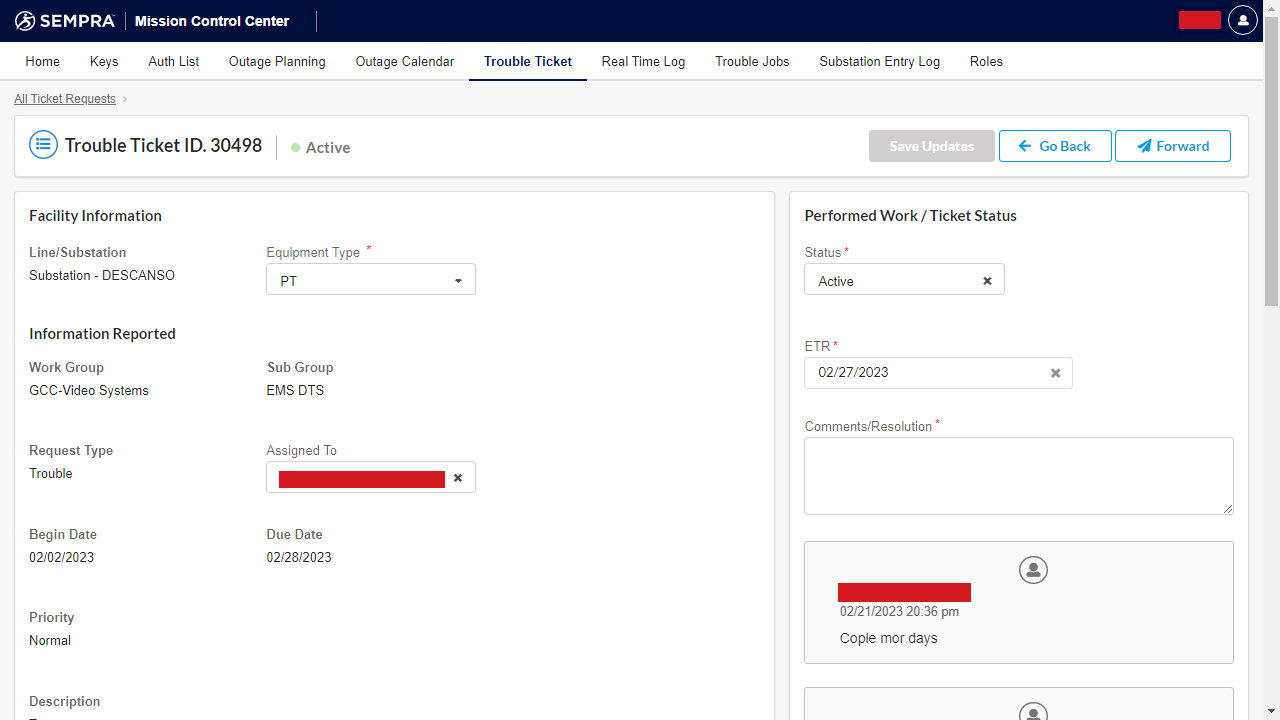Open the ETR date picker field

click(925, 373)
